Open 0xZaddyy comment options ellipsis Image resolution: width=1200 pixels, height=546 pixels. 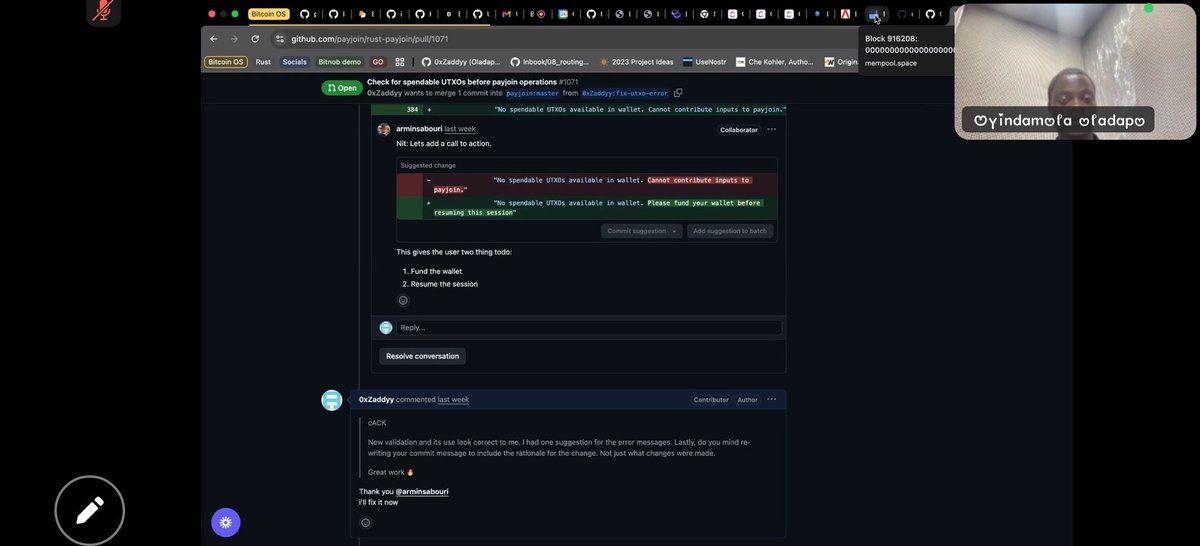click(x=771, y=399)
